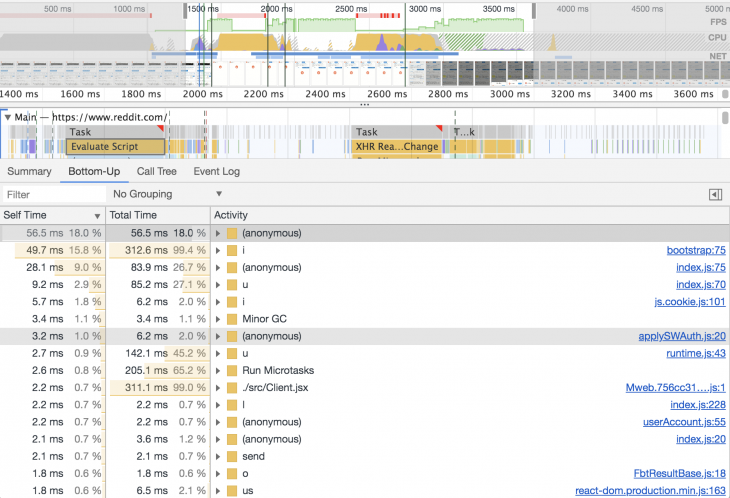Open the No Grouping dropdown
Screen dimensions: 730x498
point(167,194)
